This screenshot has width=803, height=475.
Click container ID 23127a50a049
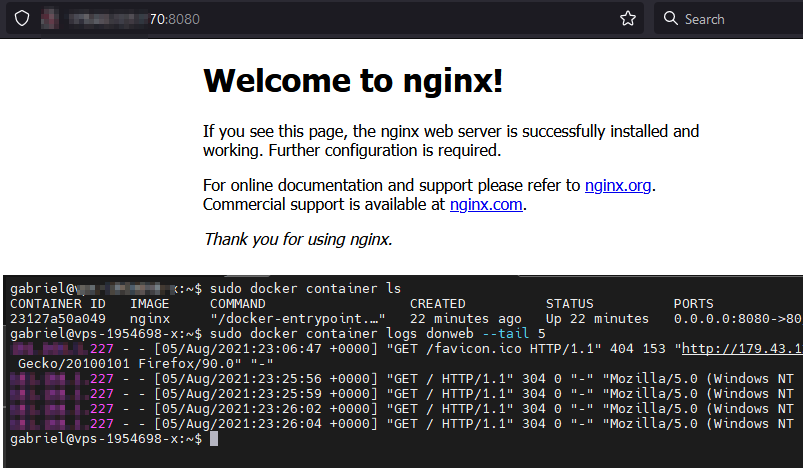tap(58, 318)
